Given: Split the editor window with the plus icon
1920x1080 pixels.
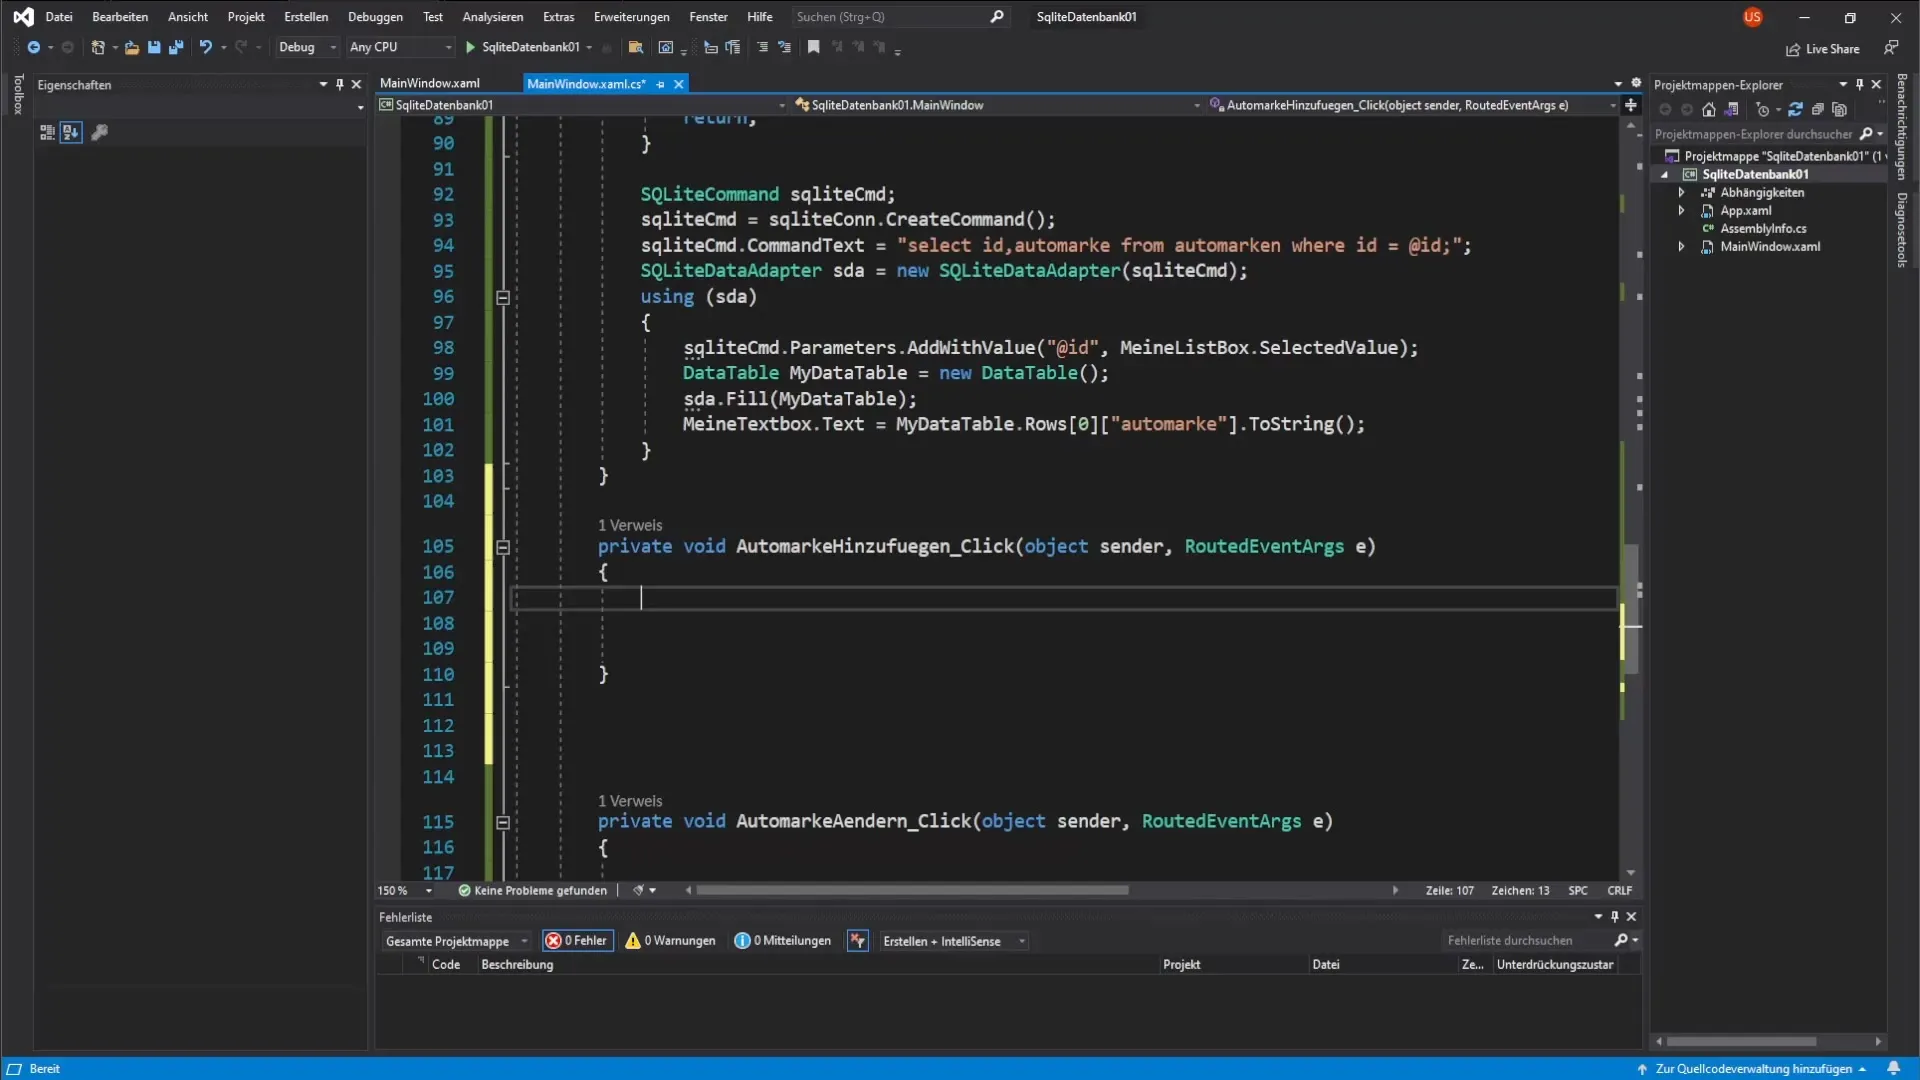Looking at the screenshot, I should 1631,105.
